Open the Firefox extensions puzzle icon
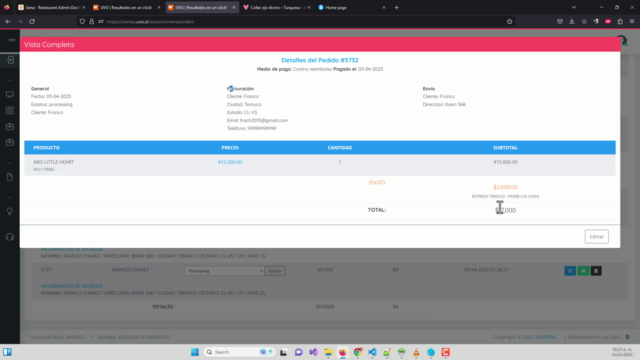This screenshot has height=360, width=640. point(620,22)
